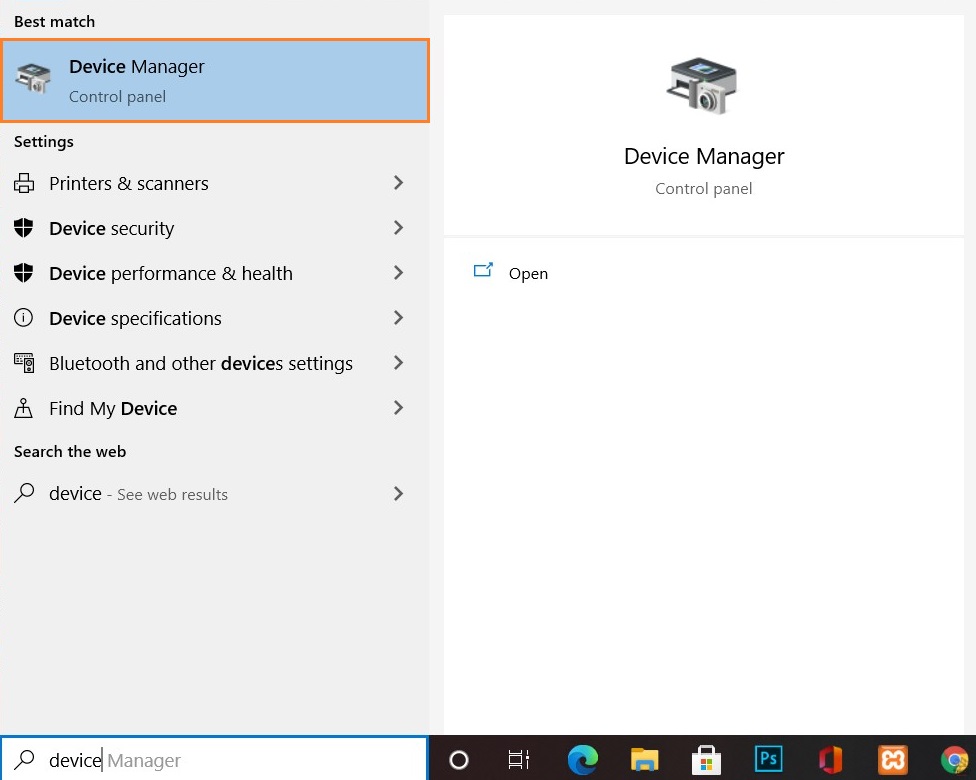Expand Bluetooth and other devices settings
Image resolution: width=976 pixels, height=780 pixels.
[x=200, y=363]
